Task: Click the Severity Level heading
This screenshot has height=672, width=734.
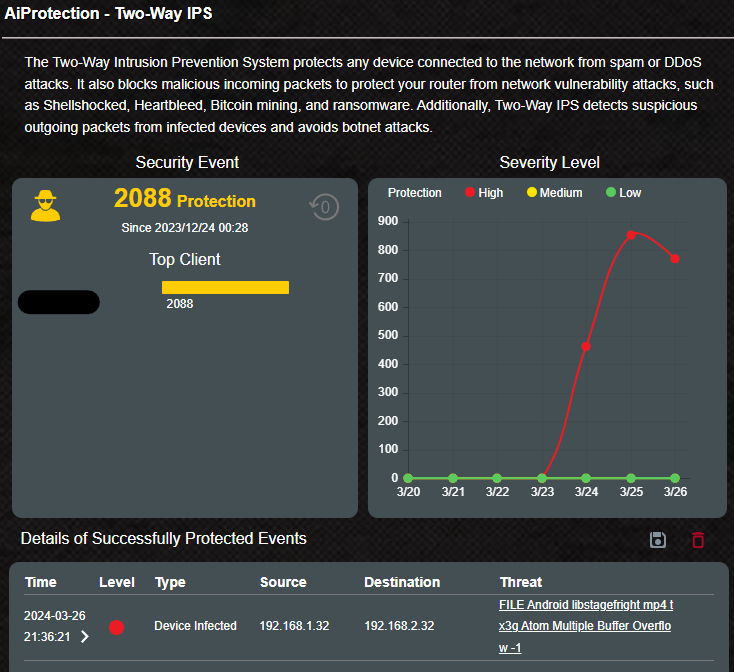Action: [550, 162]
